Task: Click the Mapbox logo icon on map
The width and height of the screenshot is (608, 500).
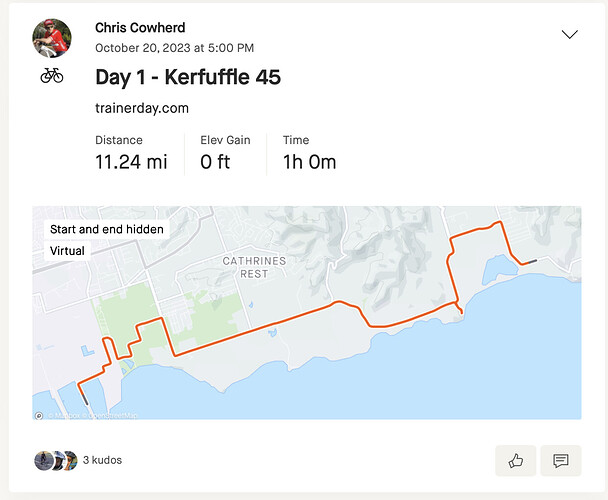Action: coord(39,415)
